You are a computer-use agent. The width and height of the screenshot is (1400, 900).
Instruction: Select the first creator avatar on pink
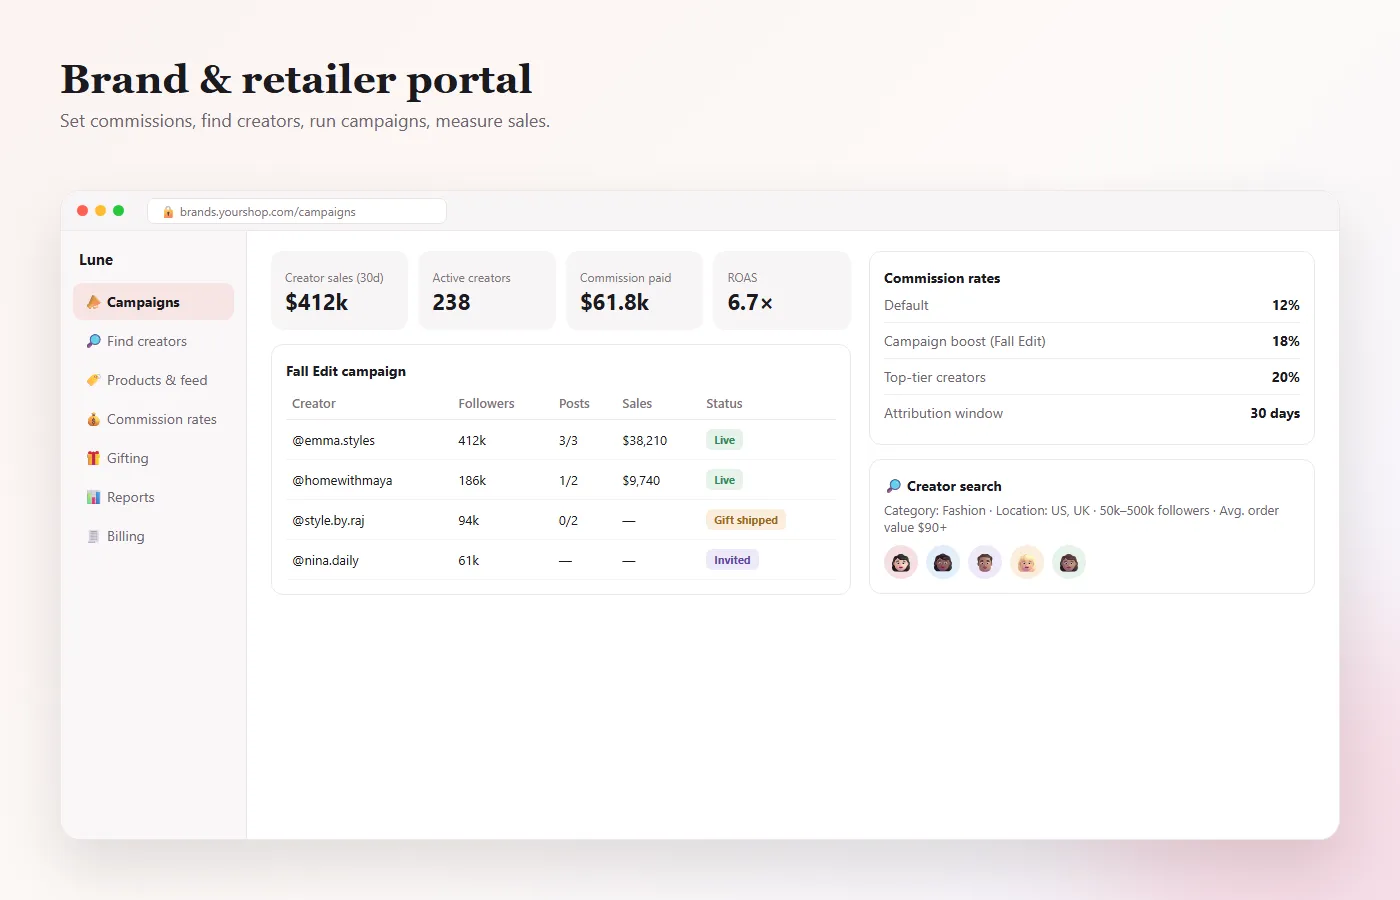click(x=901, y=562)
